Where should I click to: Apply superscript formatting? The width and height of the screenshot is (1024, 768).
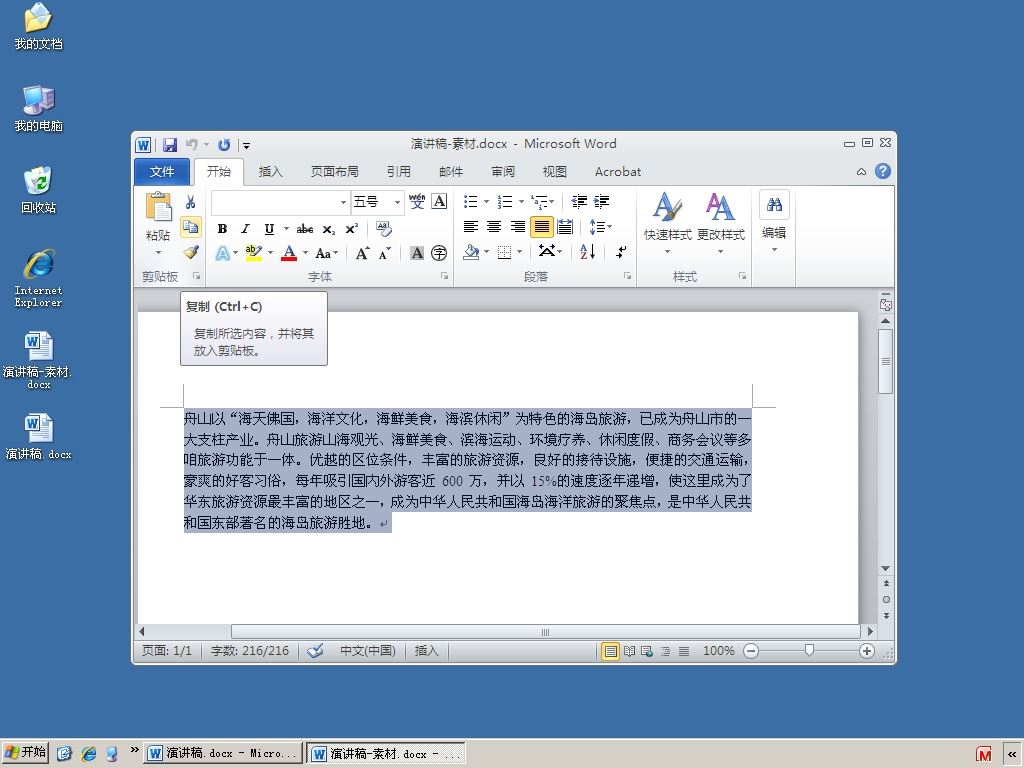(351, 229)
